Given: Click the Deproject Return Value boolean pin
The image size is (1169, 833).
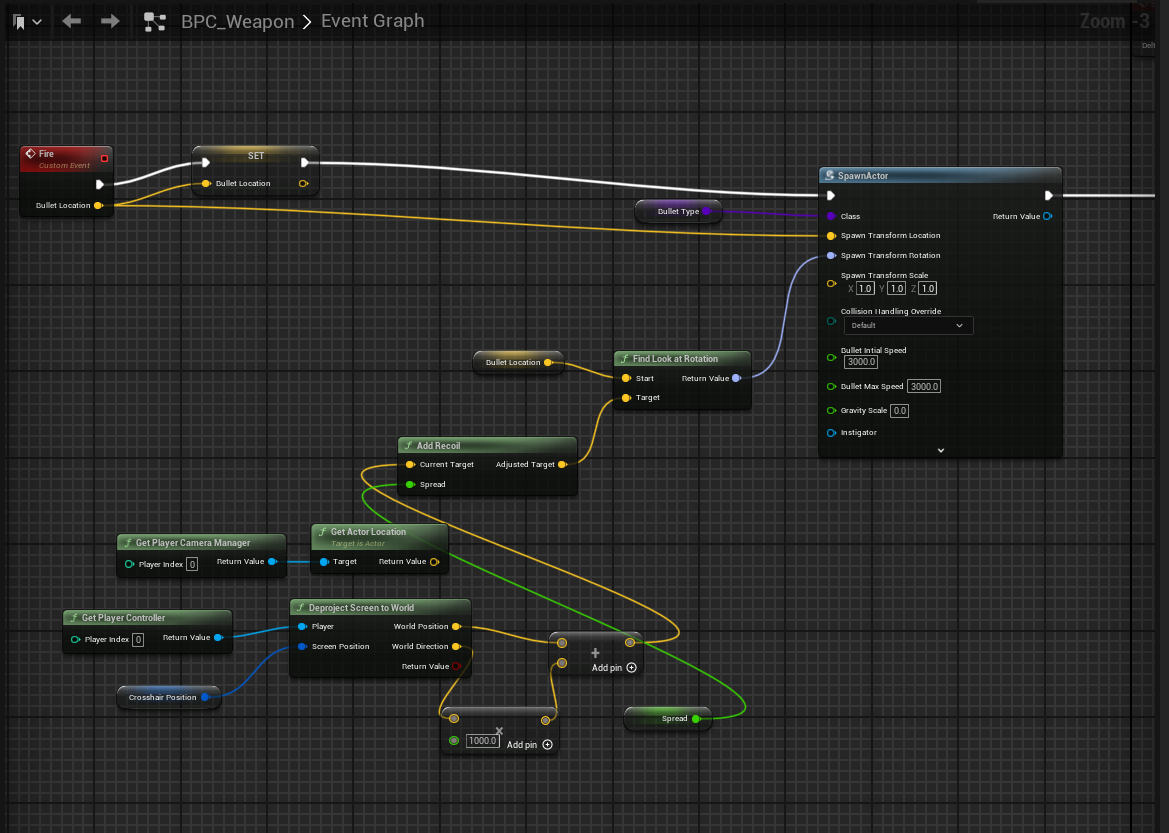Looking at the screenshot, I should (x=456, y=667).
